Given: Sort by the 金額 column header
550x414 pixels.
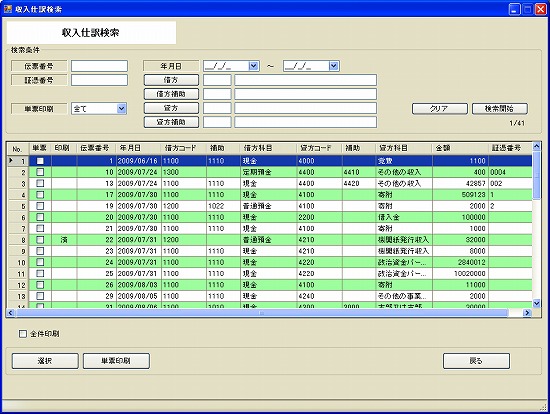Looking at the screenshot, I should click(x=460, y=148).
